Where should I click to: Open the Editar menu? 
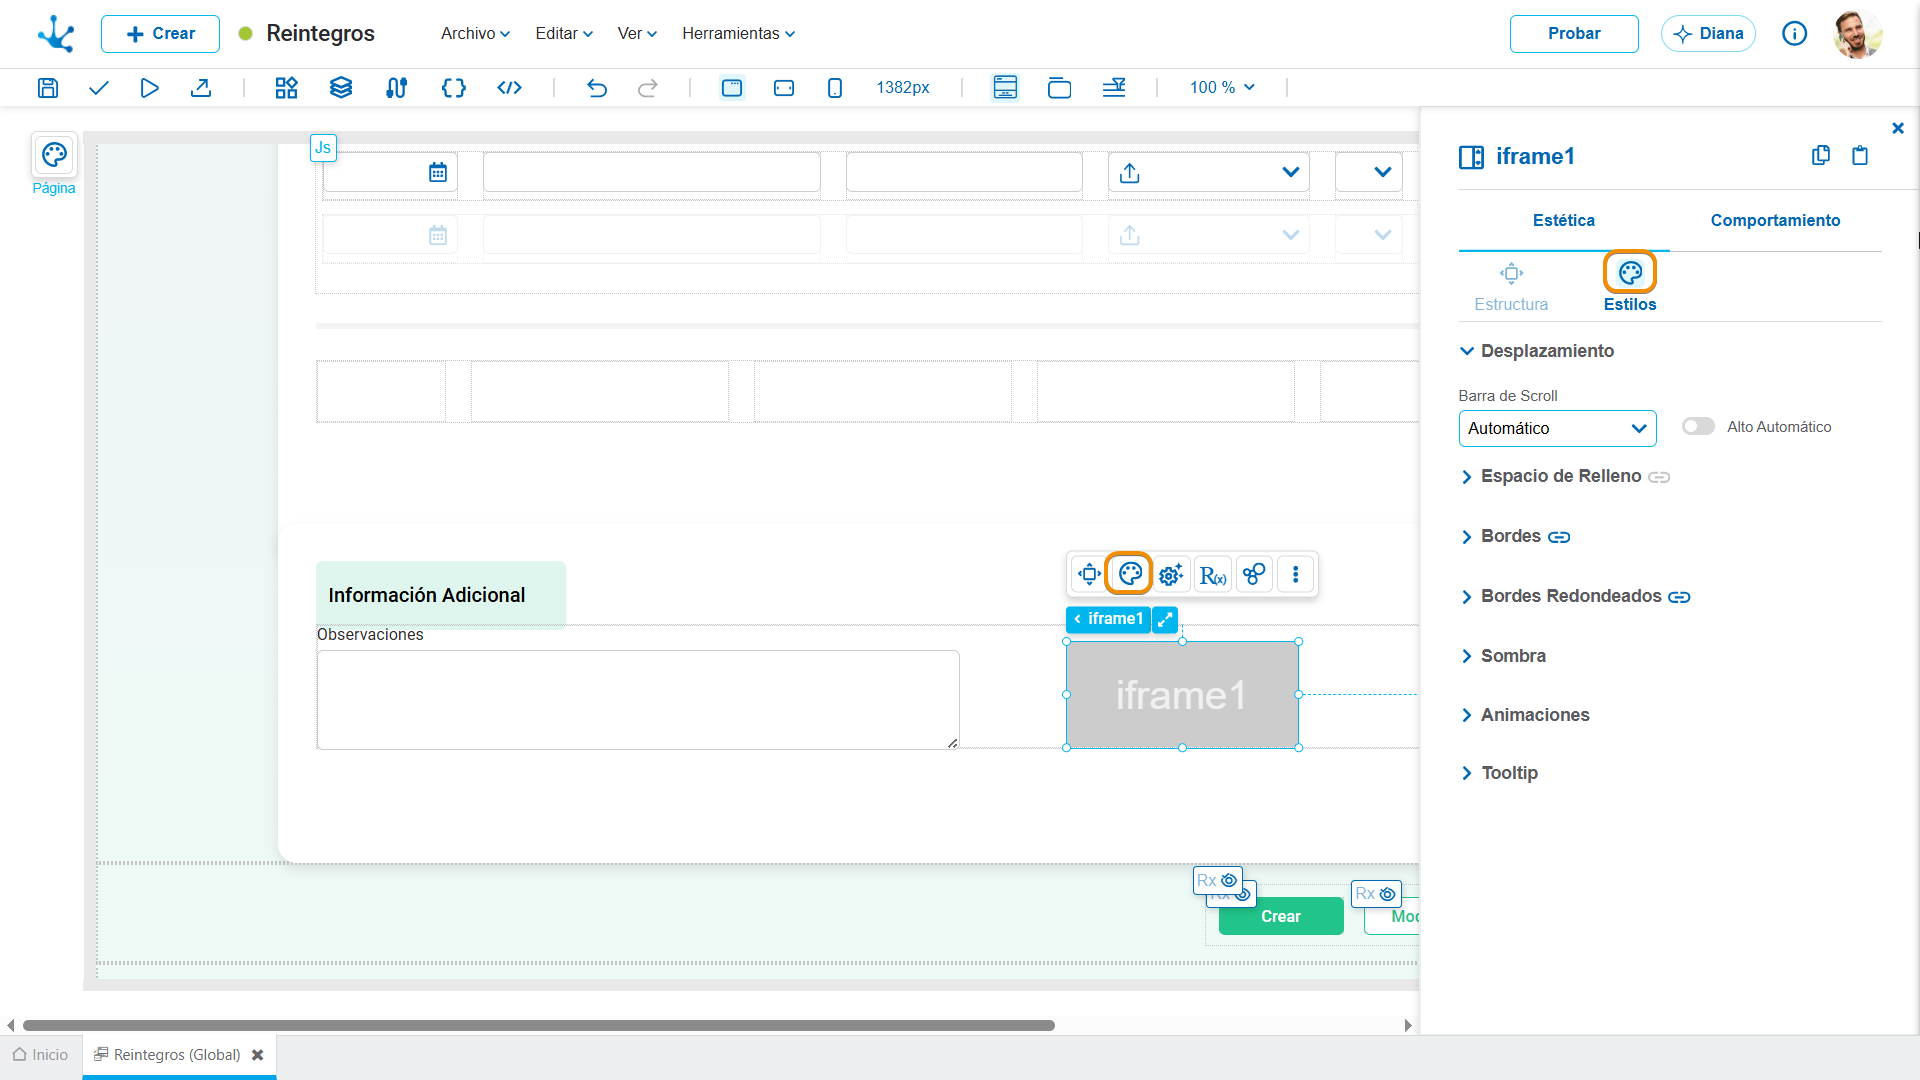564,34
